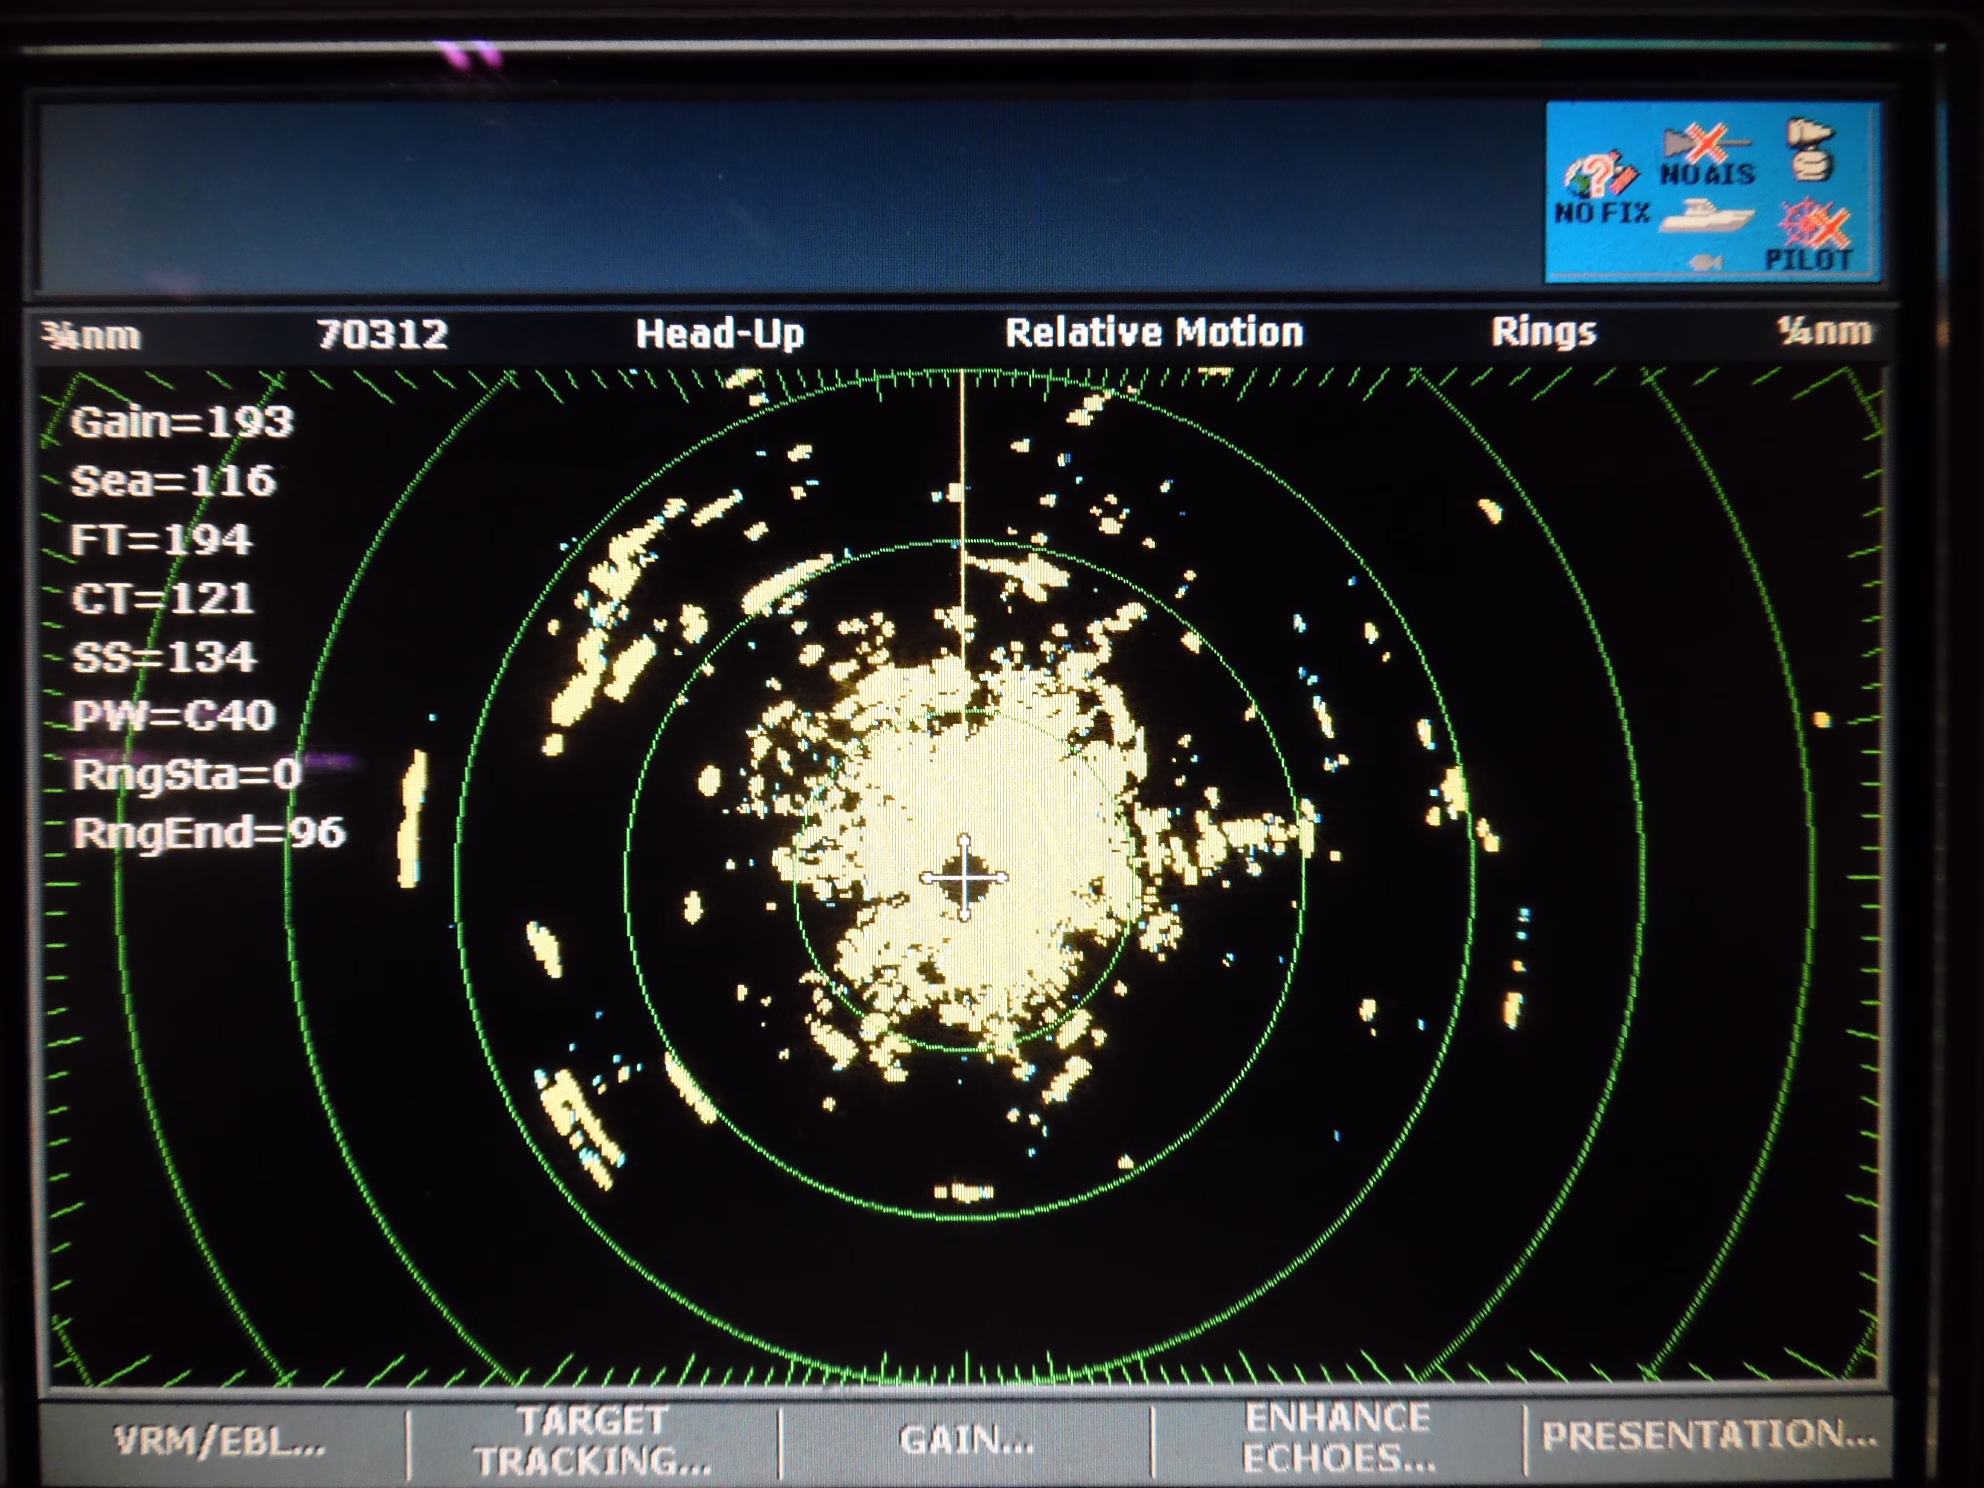This screenshot has width=1984, height=1488.
Task: Click the boat icon in status panel
Action: click(1707, 216)
